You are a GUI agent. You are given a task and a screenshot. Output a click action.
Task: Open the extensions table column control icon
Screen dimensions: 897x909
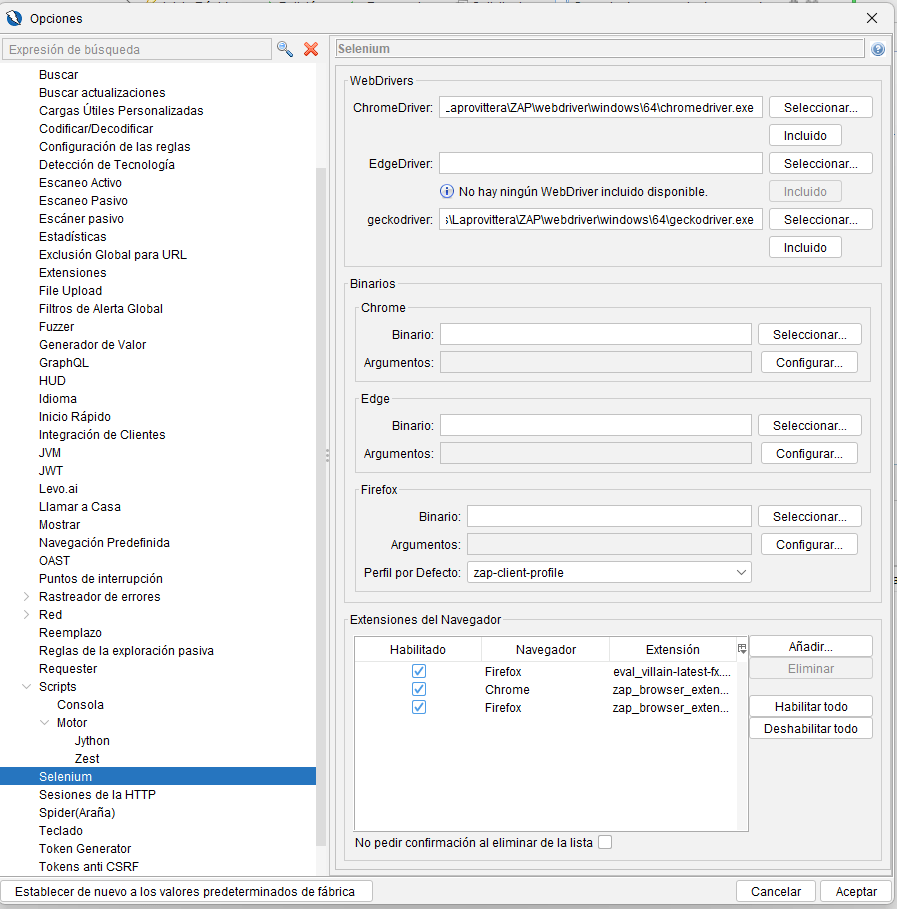click(742, 649)
